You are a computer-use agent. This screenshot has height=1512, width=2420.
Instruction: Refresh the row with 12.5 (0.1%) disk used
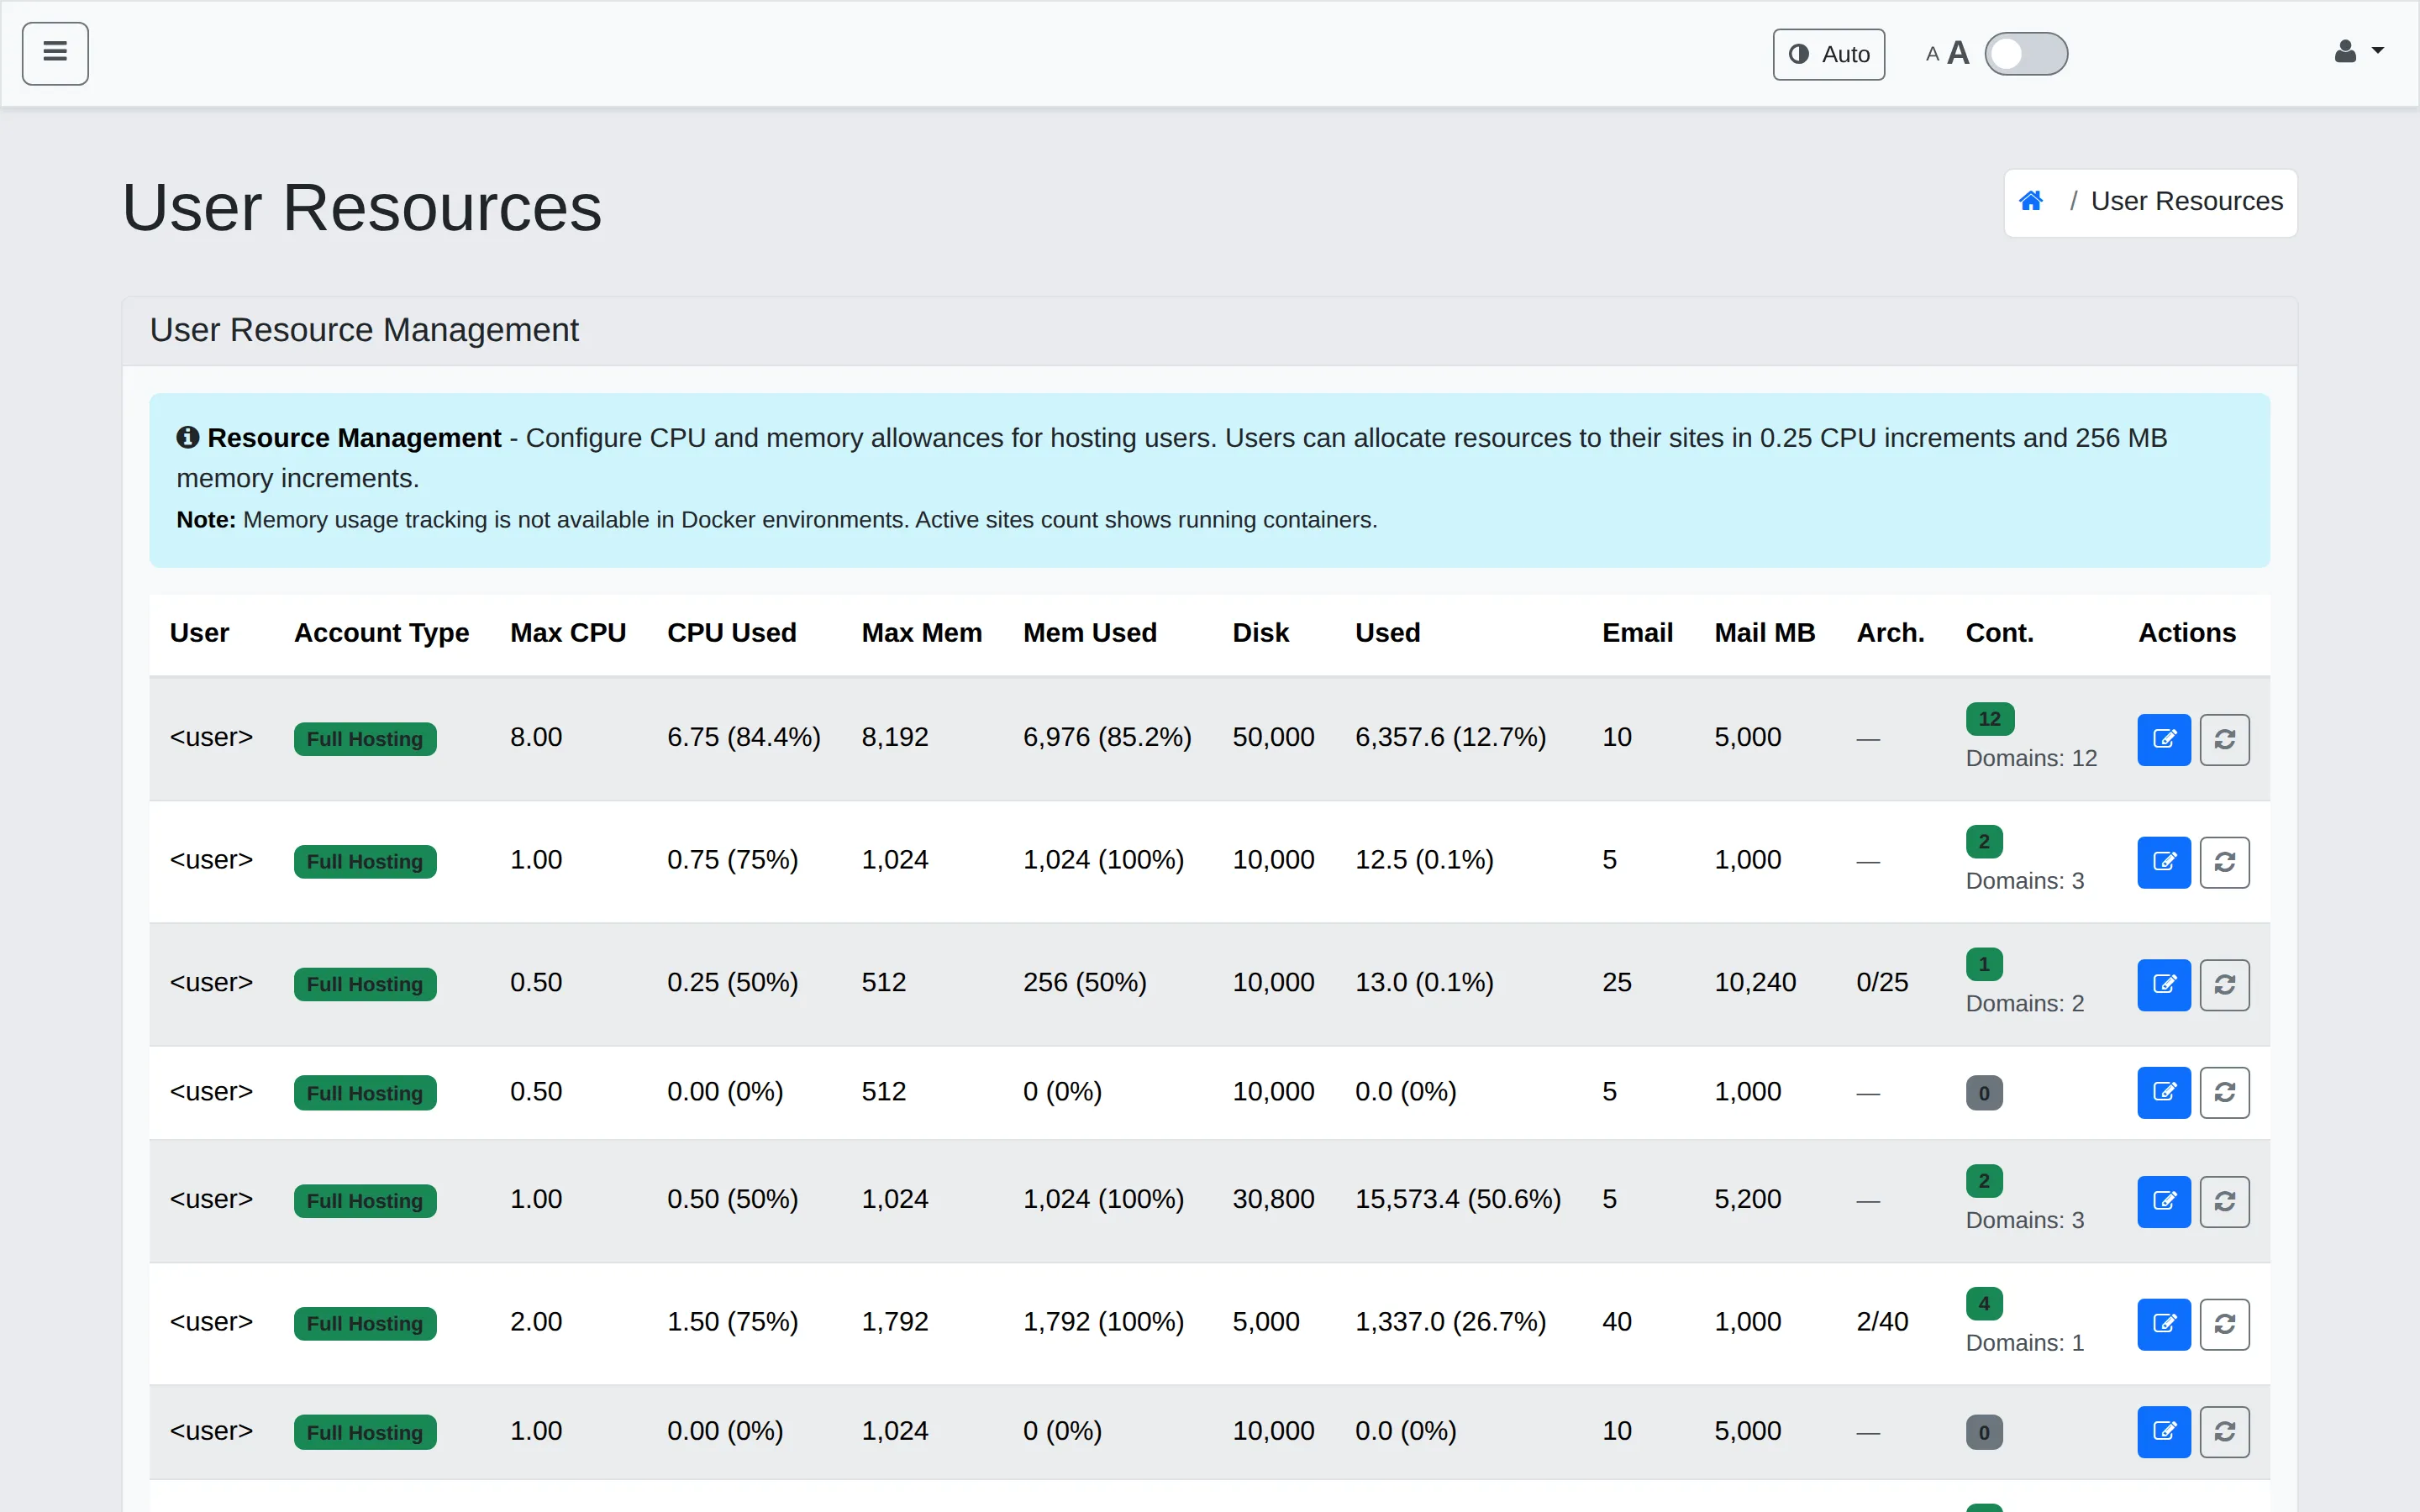coord(2224,862)
